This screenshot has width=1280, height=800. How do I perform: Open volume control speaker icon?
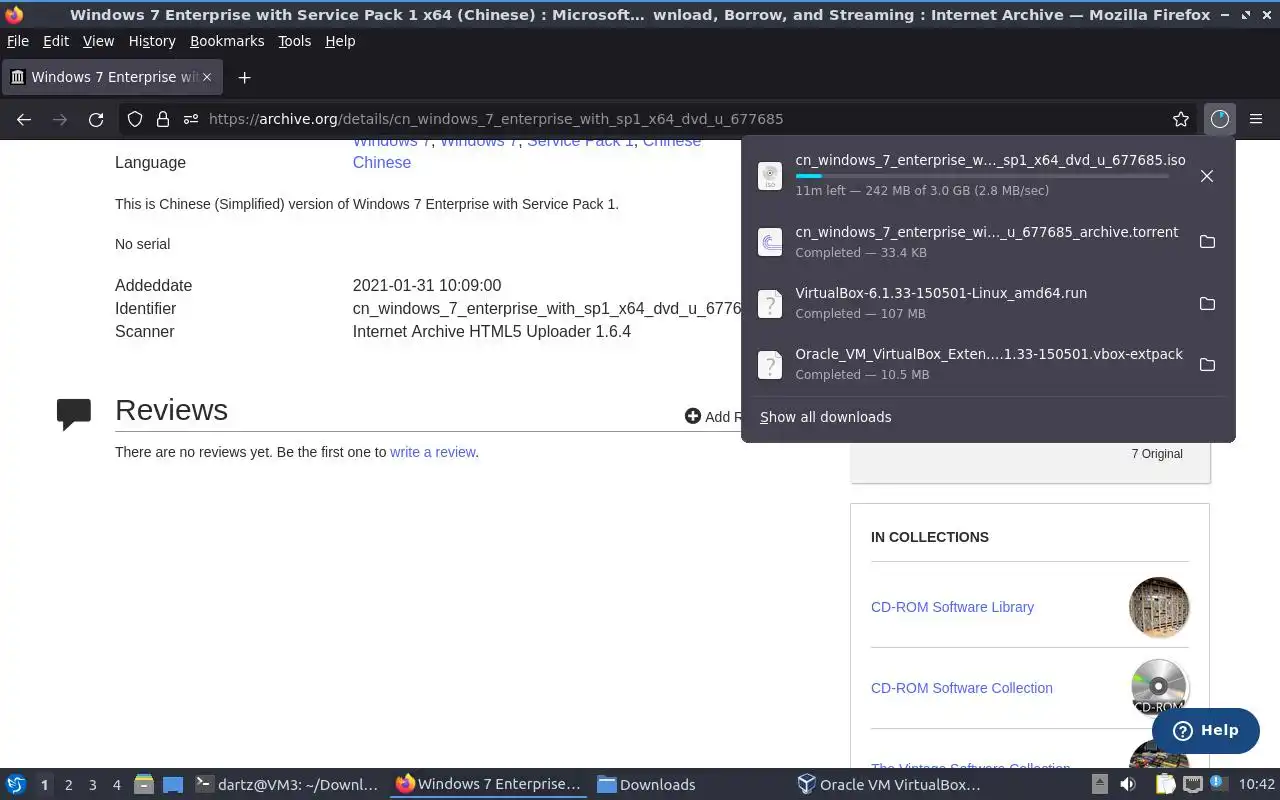pos(1127,785)
